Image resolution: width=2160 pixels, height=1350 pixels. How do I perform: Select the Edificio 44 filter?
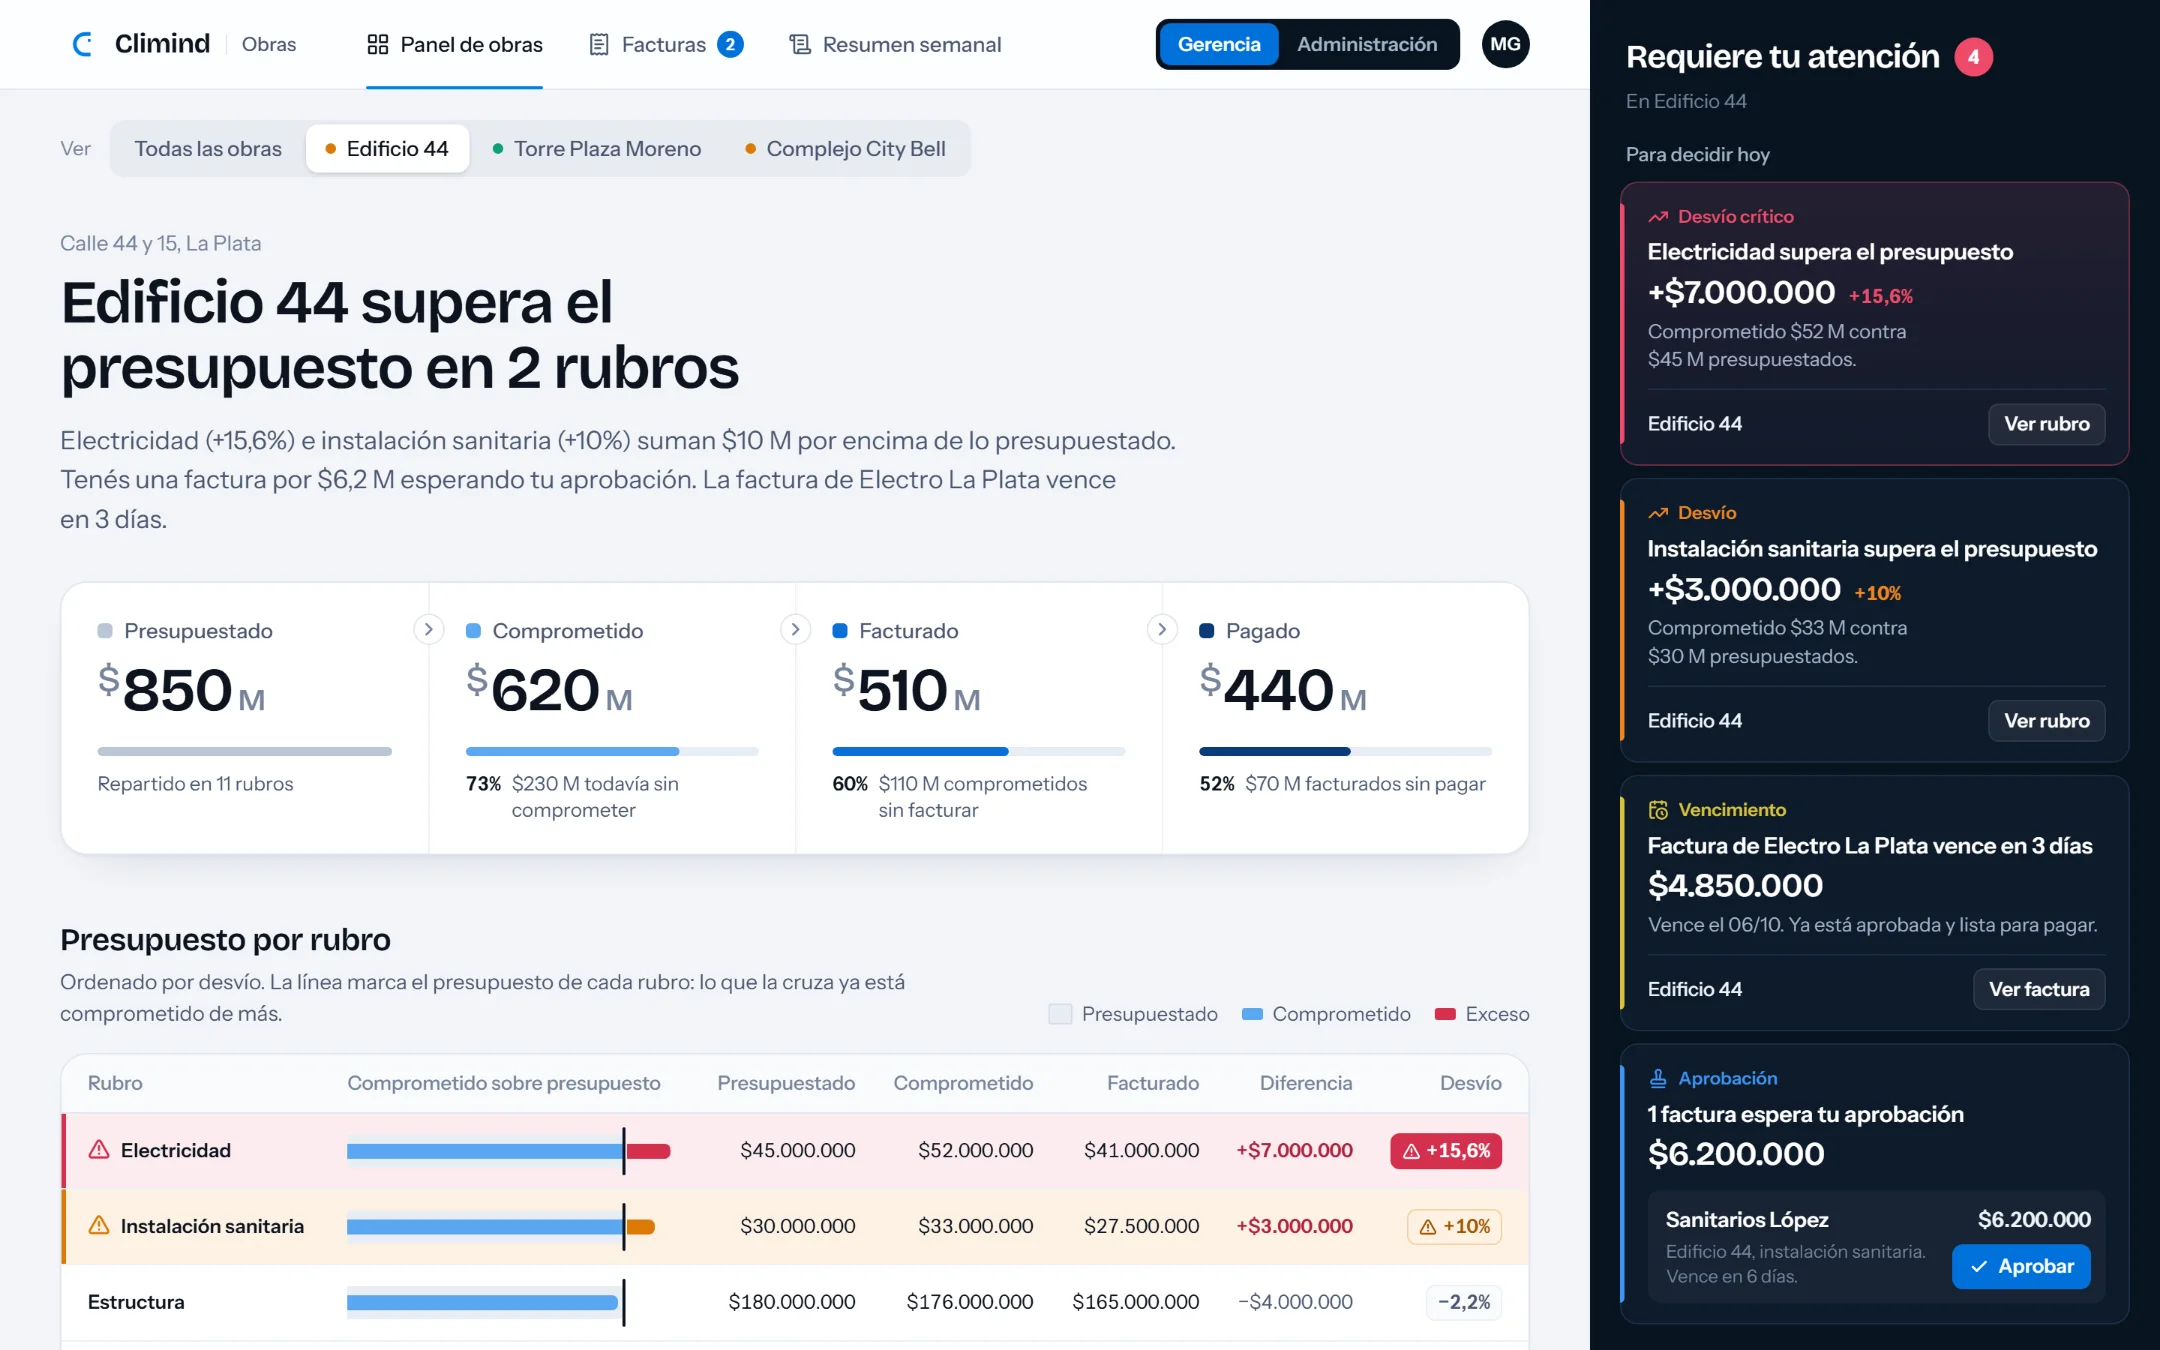[387, 149]
